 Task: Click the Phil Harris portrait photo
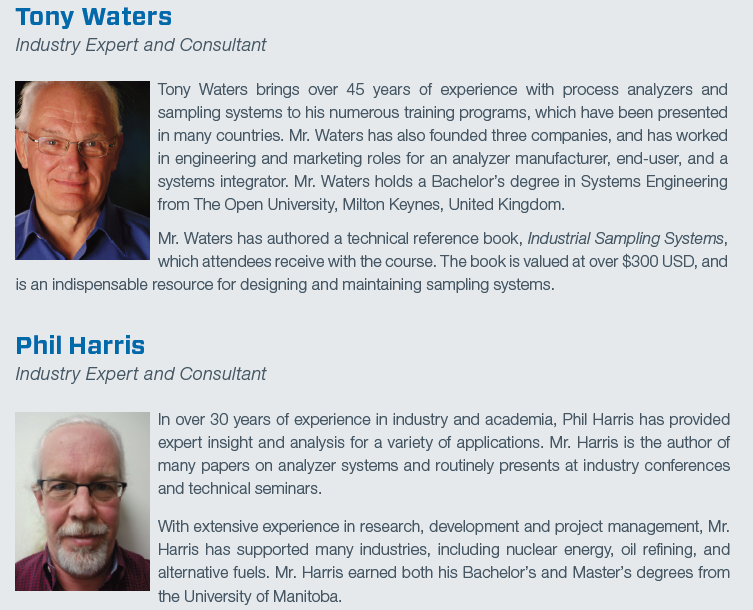(x=82, y=501)
